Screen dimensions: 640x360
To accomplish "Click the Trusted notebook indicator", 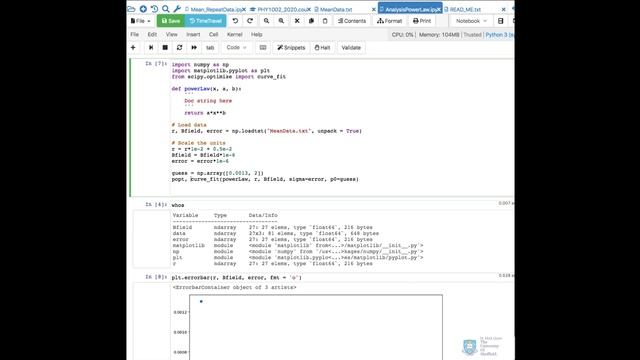I will click(x=472, y=35).
